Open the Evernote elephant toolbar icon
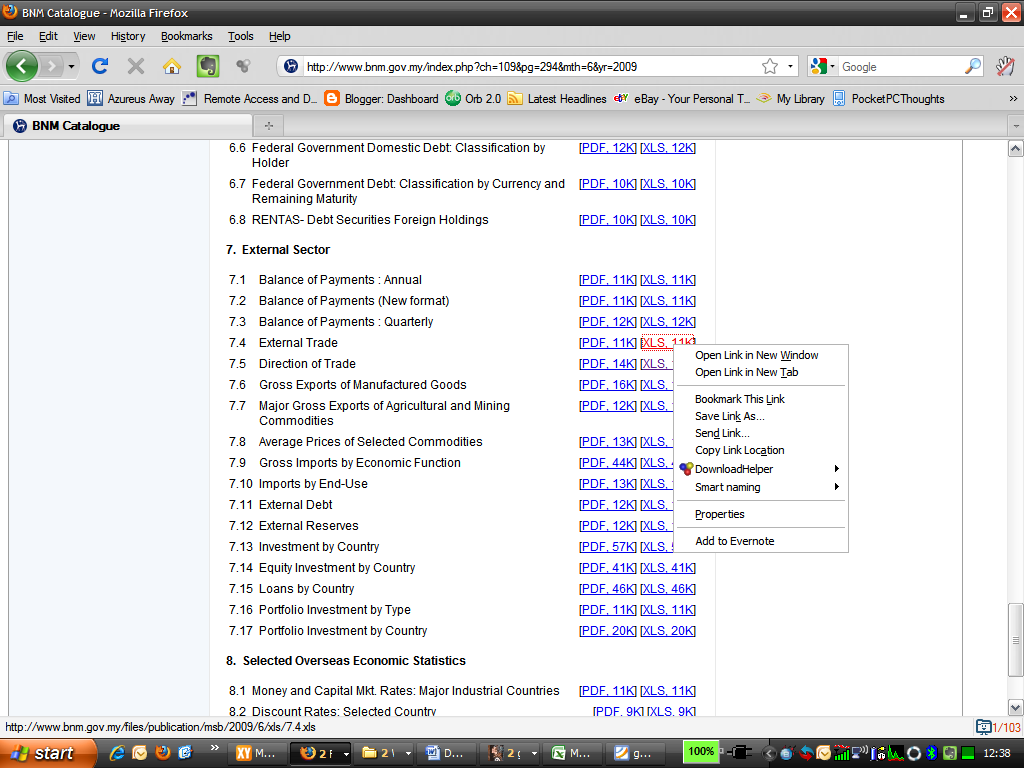 [208, 66]
